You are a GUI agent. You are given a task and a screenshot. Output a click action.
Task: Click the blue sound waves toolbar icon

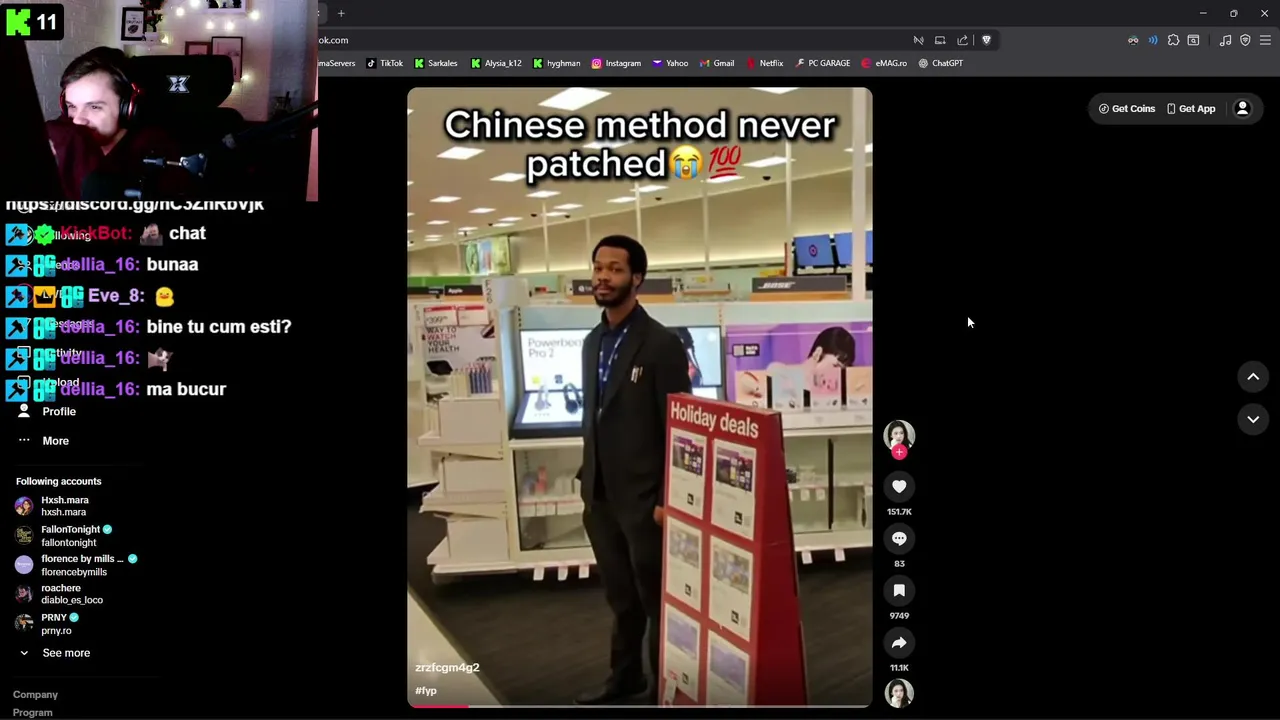pyautogui.click(x=1153, y=40)
